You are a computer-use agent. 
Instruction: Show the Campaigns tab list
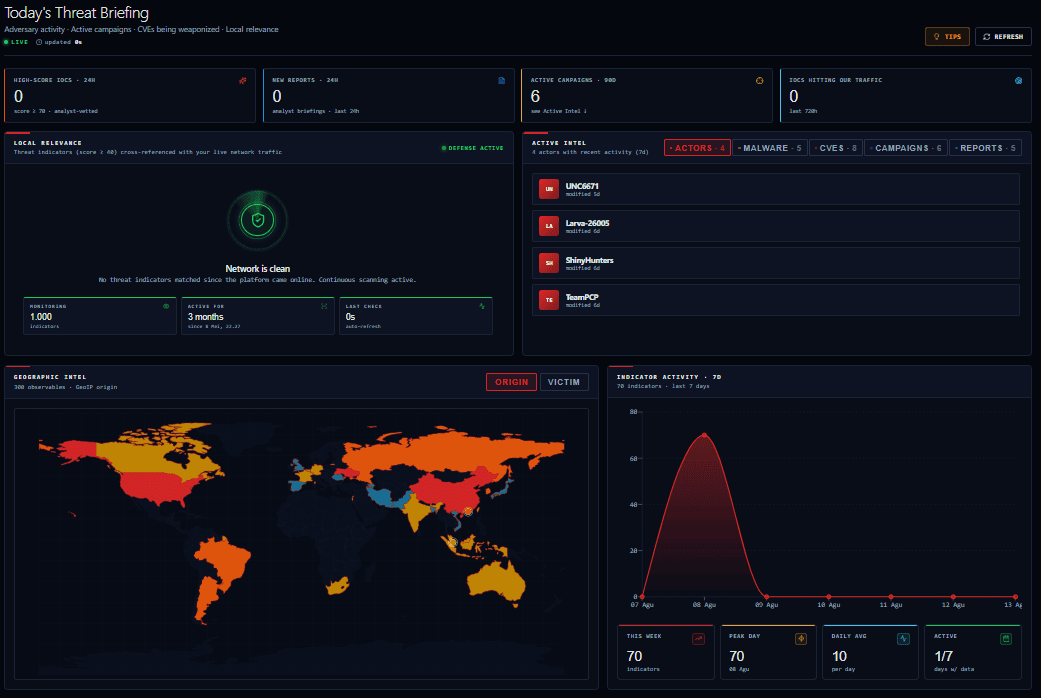(x=906, y=148)
